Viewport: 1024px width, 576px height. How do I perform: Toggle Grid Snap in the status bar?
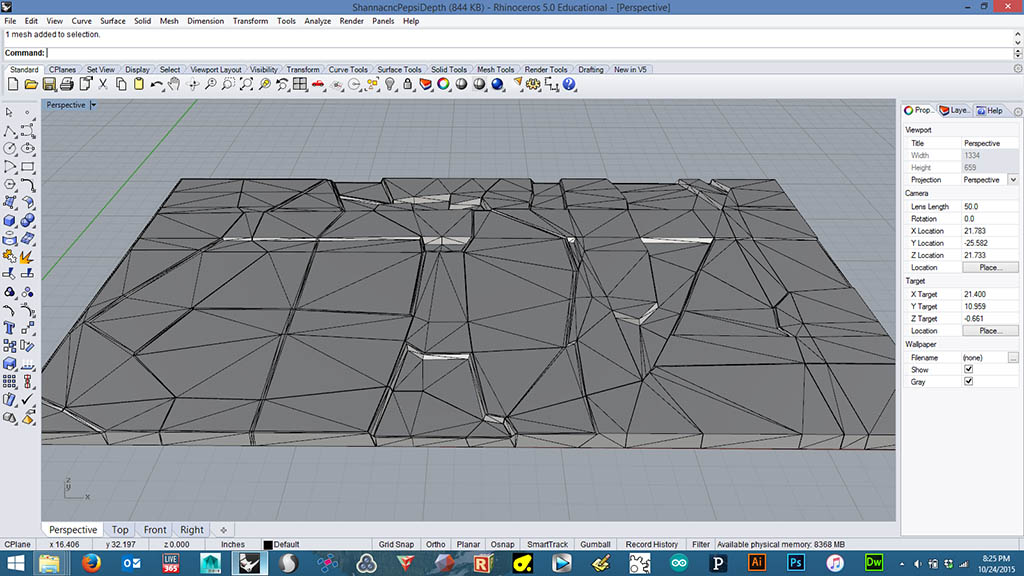397,545
